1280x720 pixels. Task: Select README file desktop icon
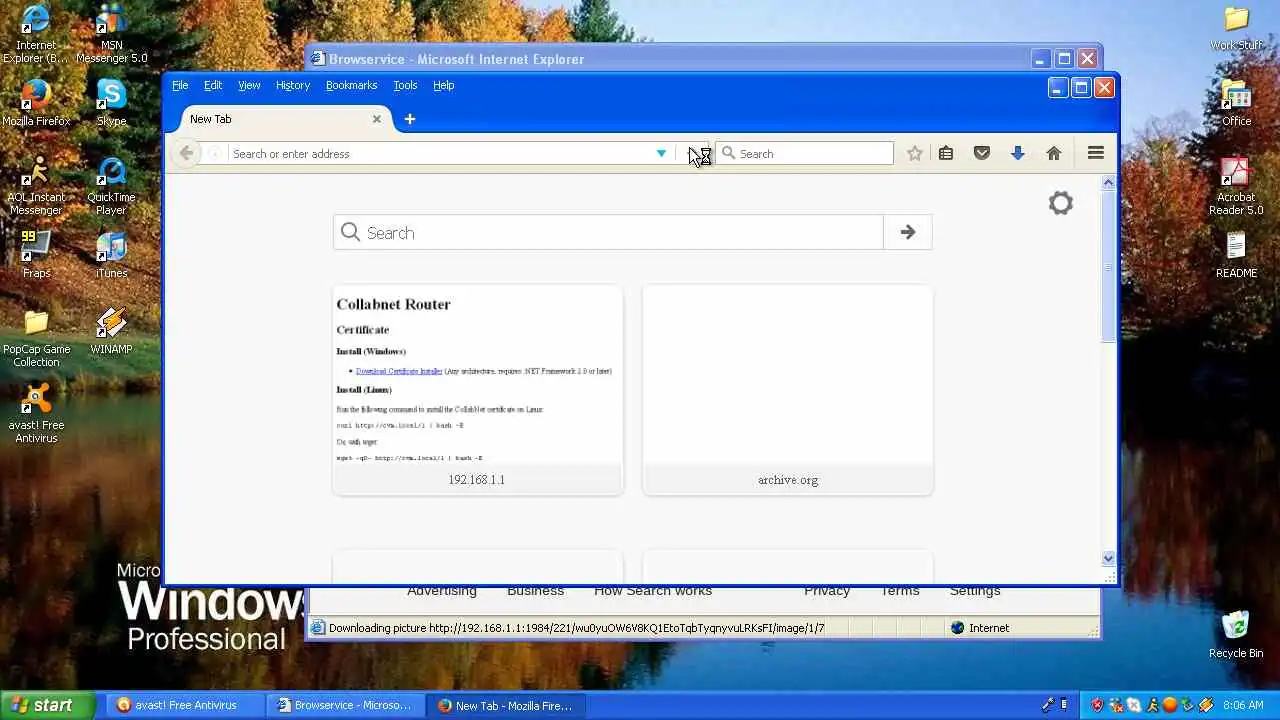(1237, 255)
